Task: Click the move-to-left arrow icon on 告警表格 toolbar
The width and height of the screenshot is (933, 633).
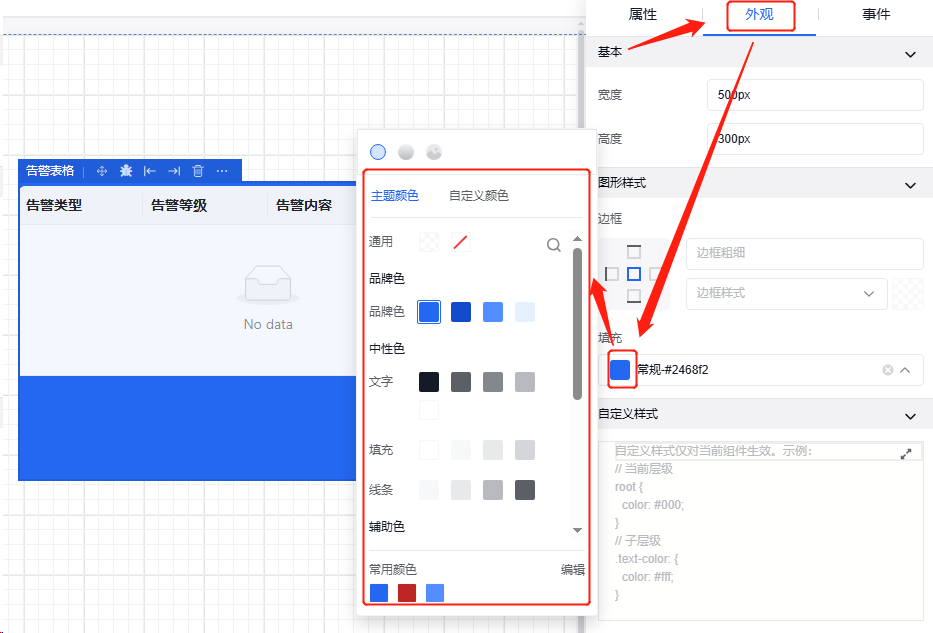Action: click(150, 171)
